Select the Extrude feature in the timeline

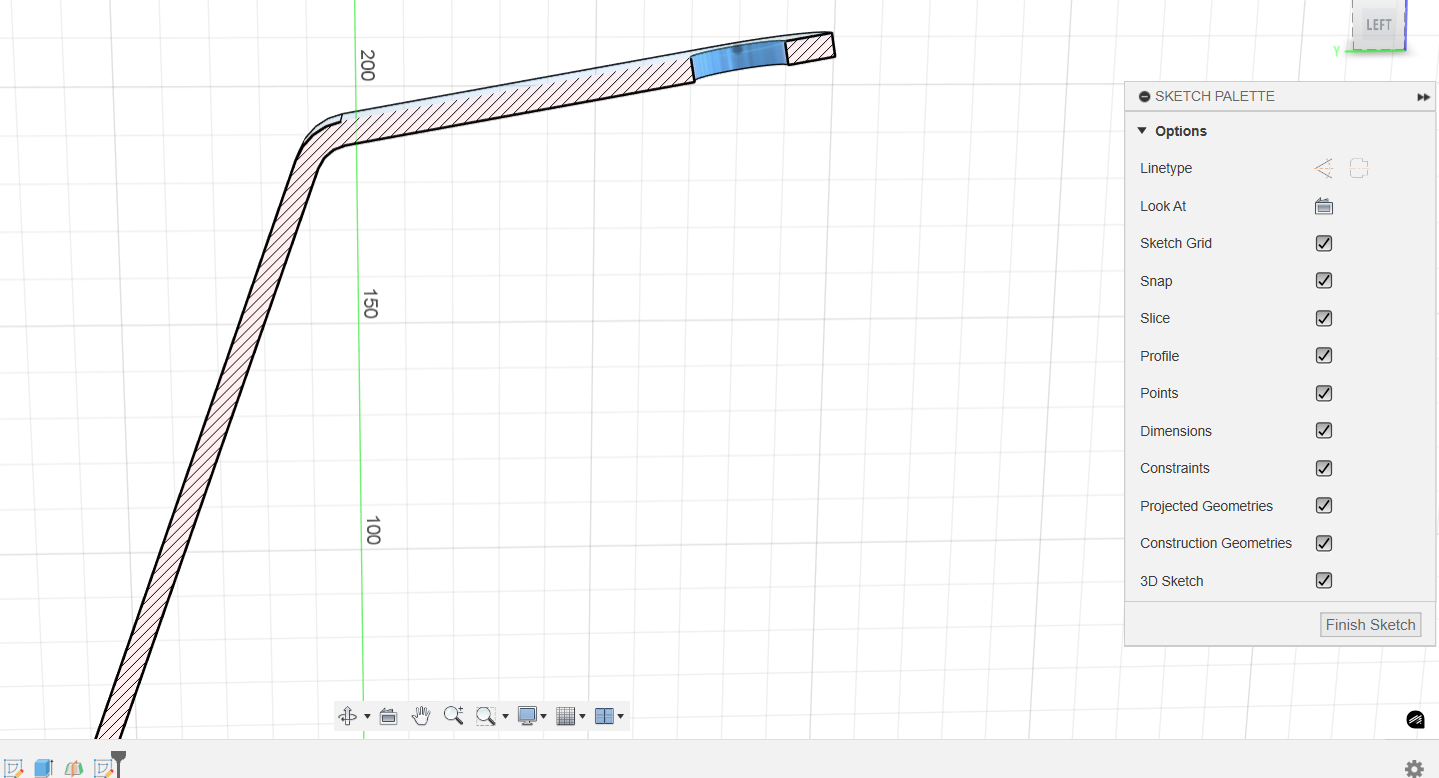[43, 768]
